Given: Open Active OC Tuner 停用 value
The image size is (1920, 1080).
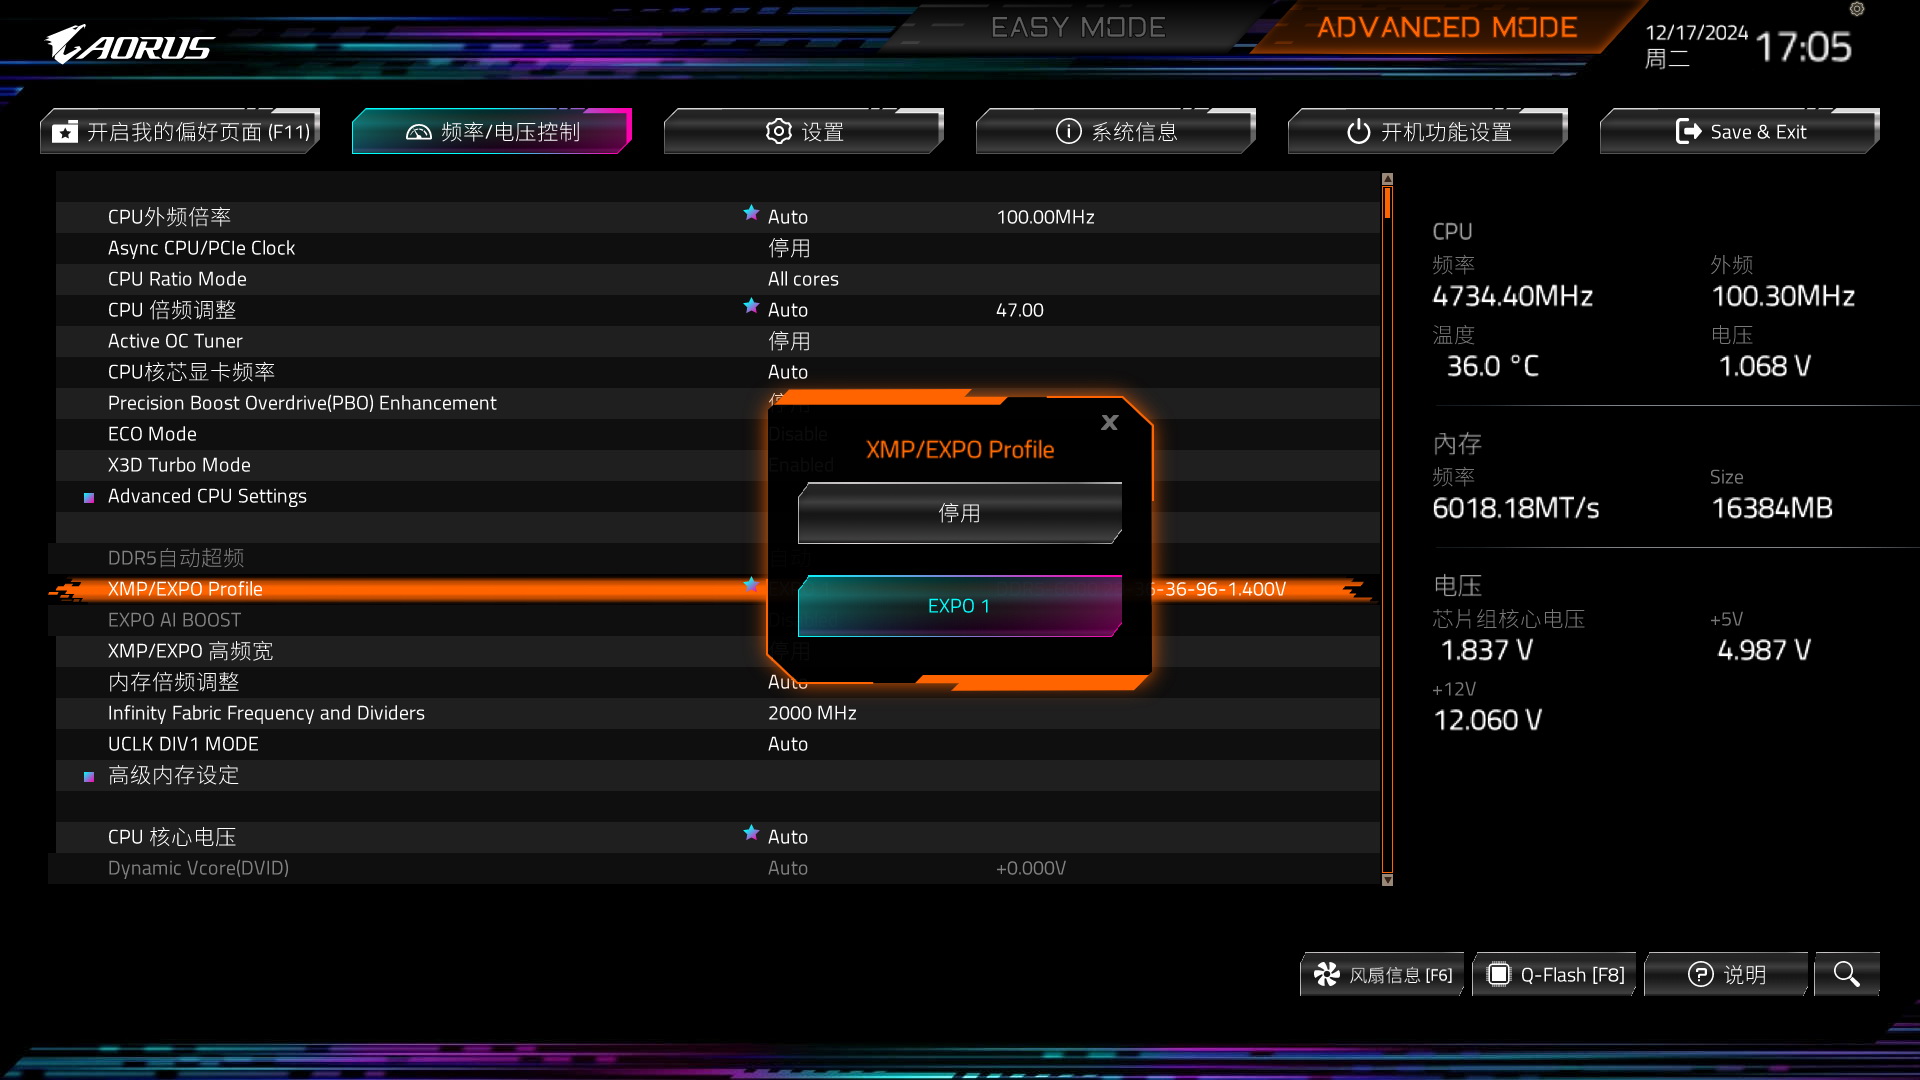Looking at the screenshot, I should point(789,341).
